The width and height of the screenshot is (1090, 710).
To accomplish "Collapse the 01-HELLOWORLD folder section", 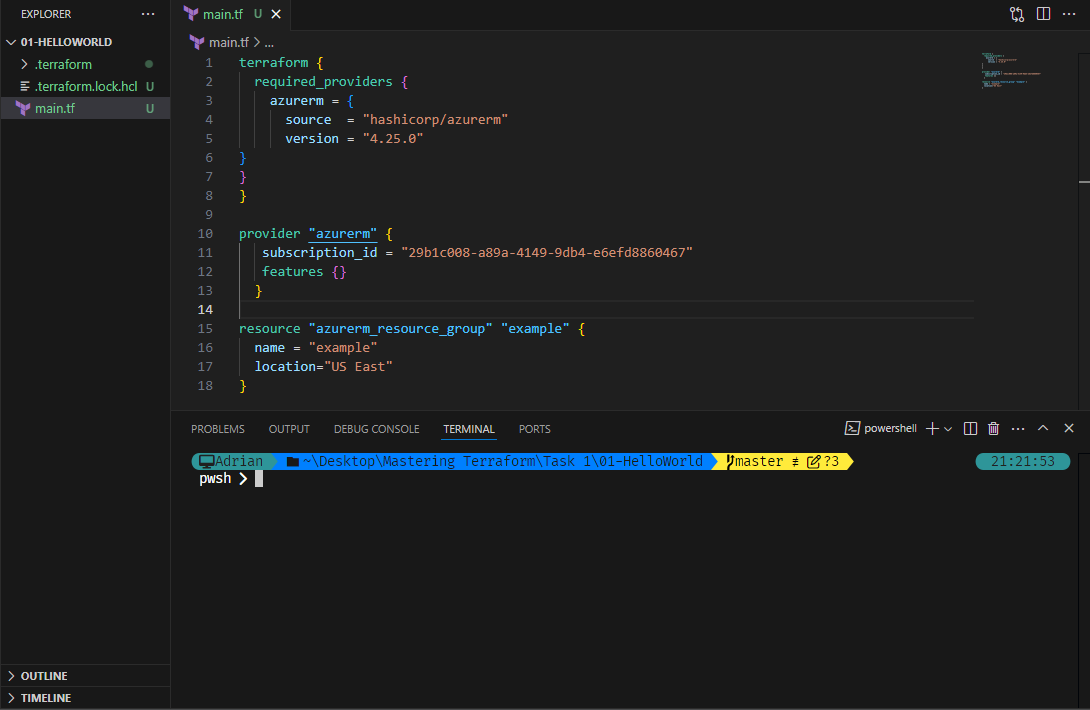I will click(x=66, y=42).
